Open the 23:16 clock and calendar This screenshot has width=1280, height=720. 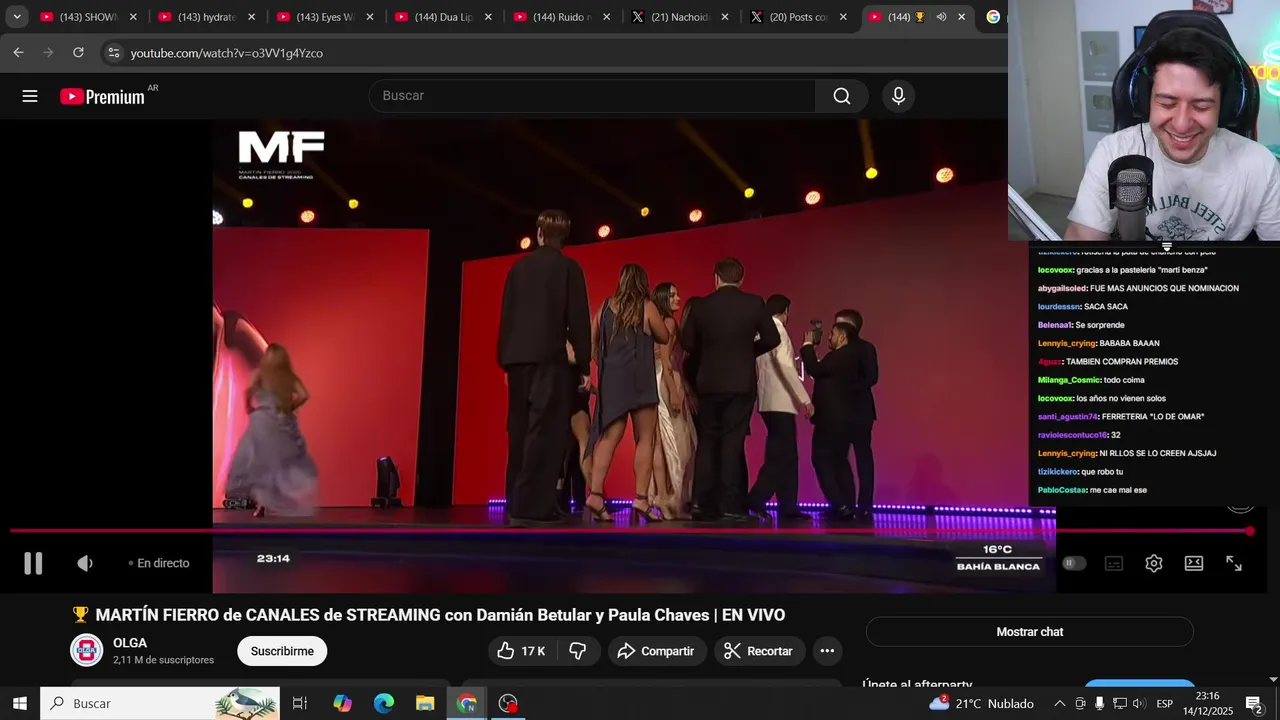click(x=1207, y=704)
